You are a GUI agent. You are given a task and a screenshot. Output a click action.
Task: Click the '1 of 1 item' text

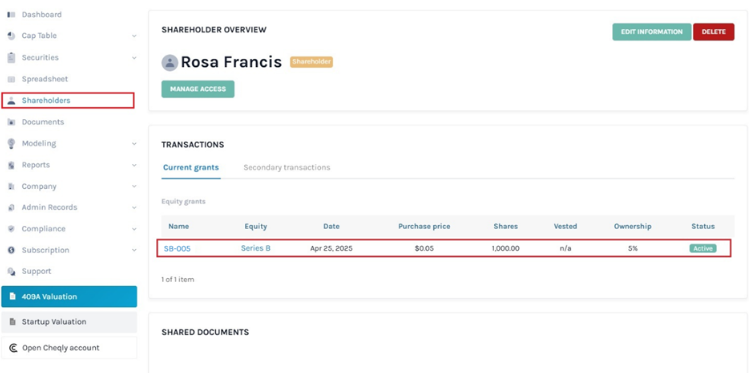178,279
